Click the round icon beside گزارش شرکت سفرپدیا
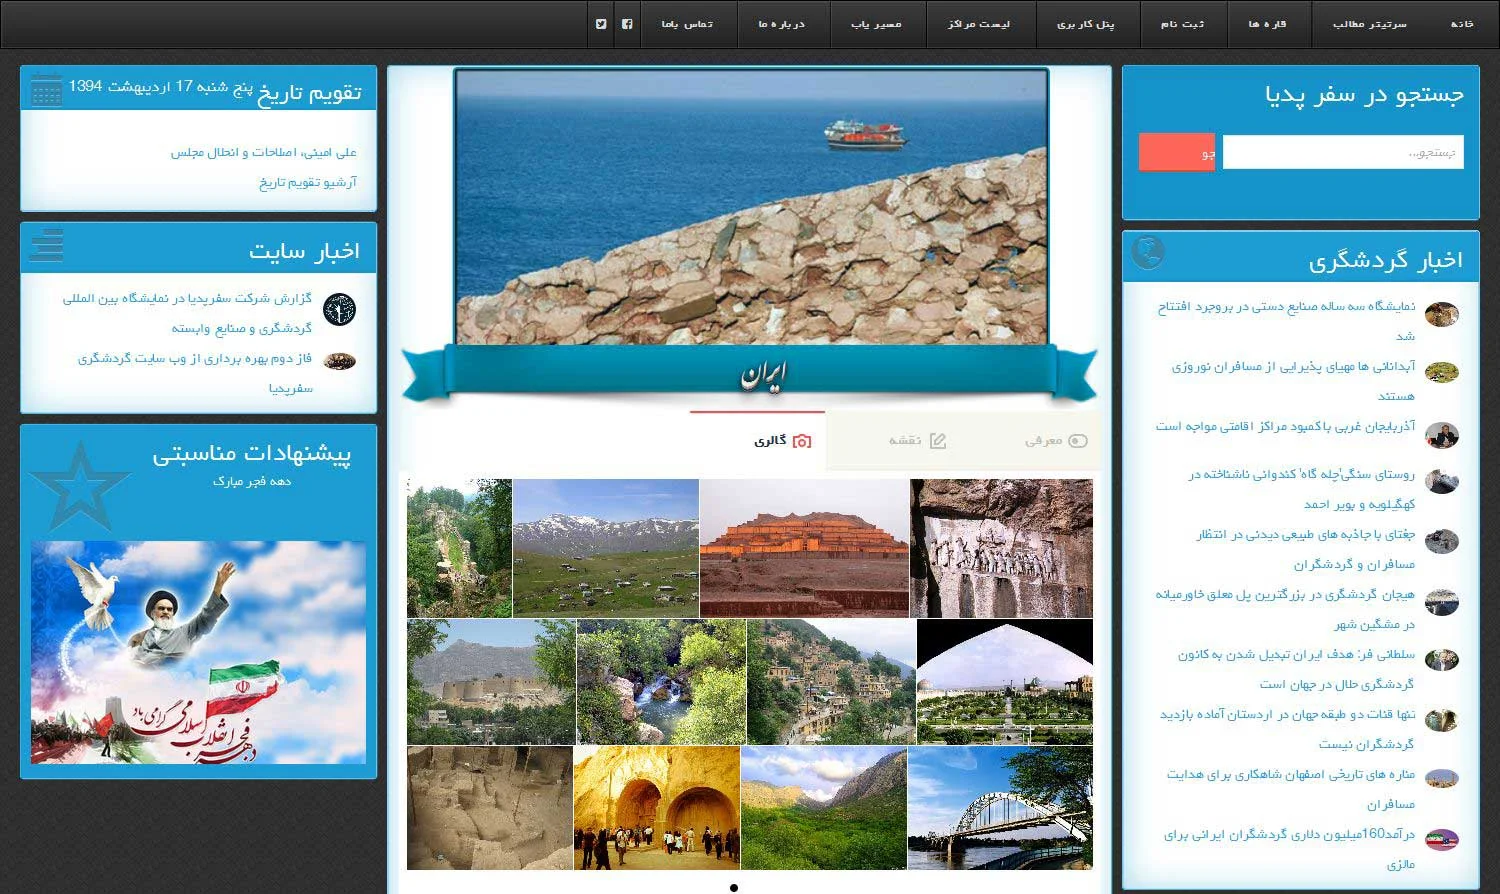Viewport: 1500px width, 894px height. point(339,309)
